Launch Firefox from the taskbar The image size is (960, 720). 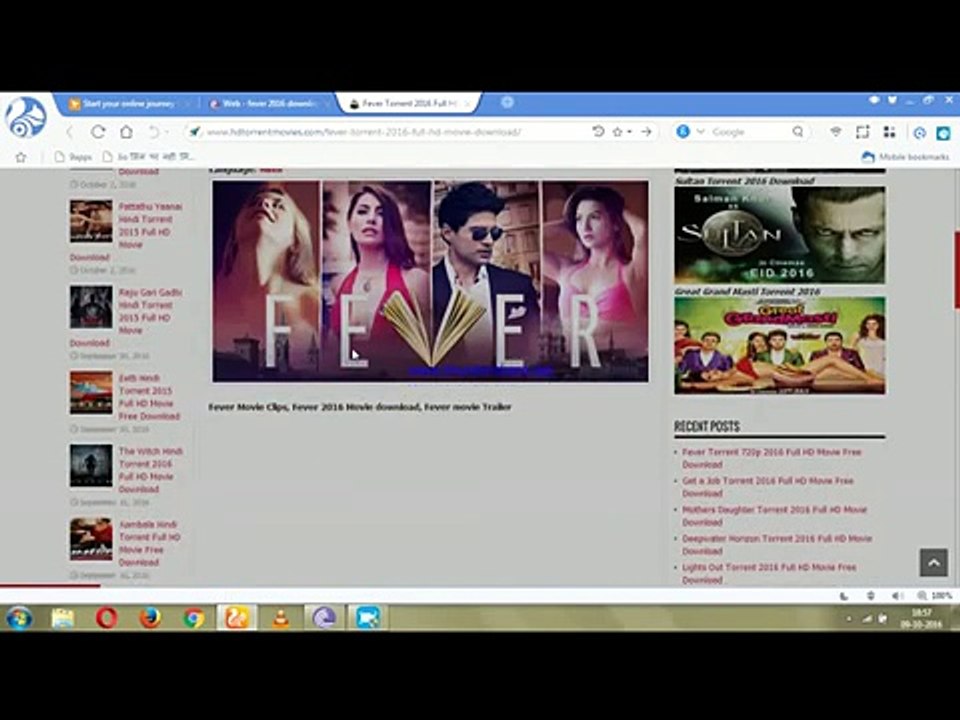coord(150,618)
